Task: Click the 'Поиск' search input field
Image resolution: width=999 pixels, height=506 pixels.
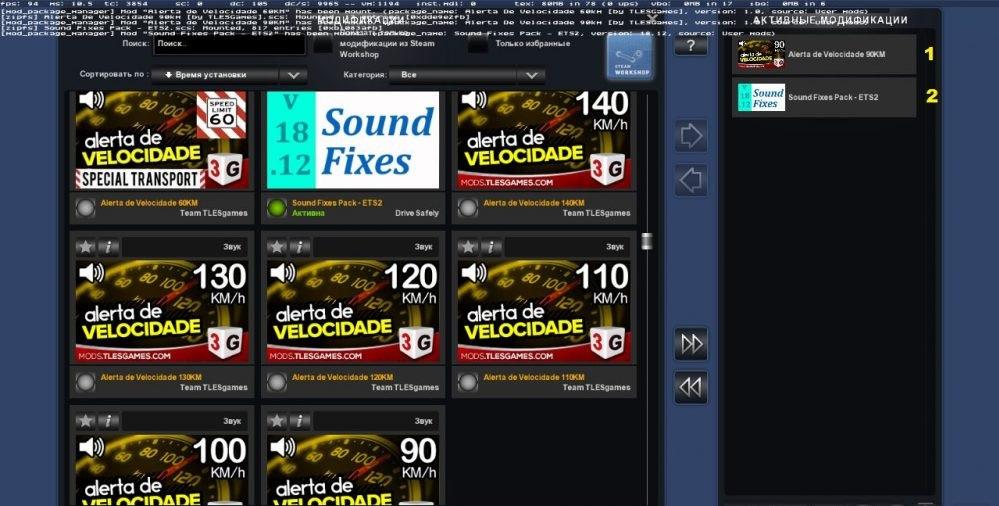Action: pos(229,45)
